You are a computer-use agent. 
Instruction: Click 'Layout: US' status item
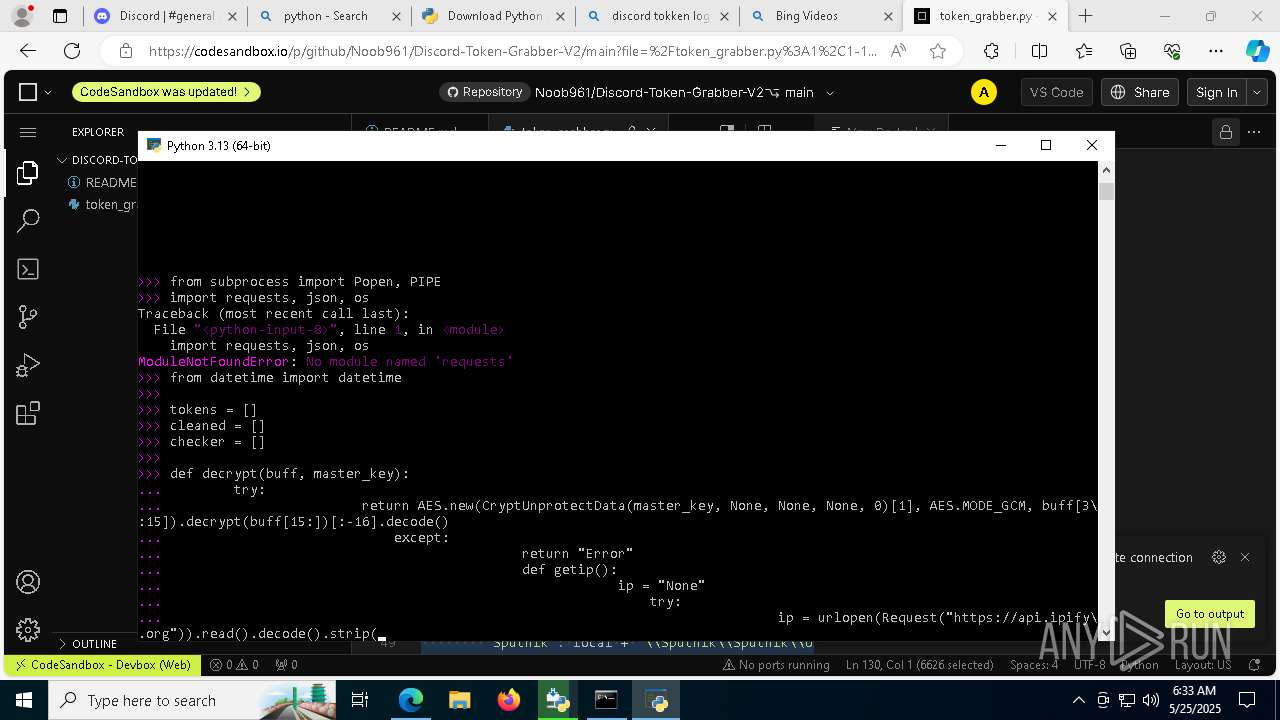[x=1203, y=664]
